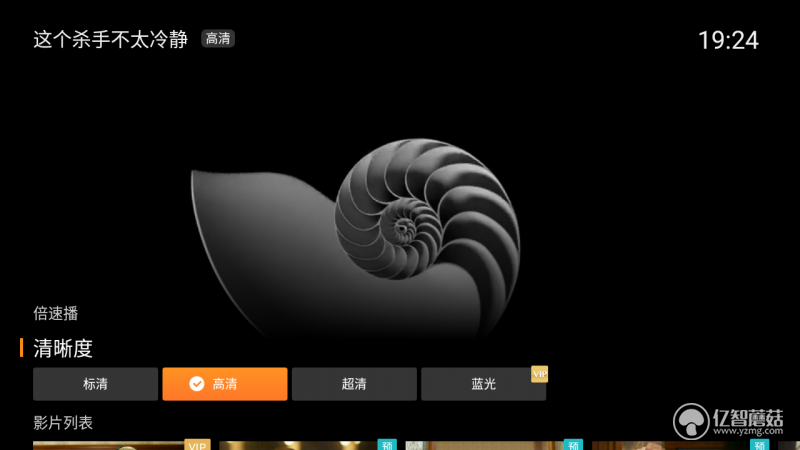Select the 清晰度 clarity section heading

coord(63,348)
